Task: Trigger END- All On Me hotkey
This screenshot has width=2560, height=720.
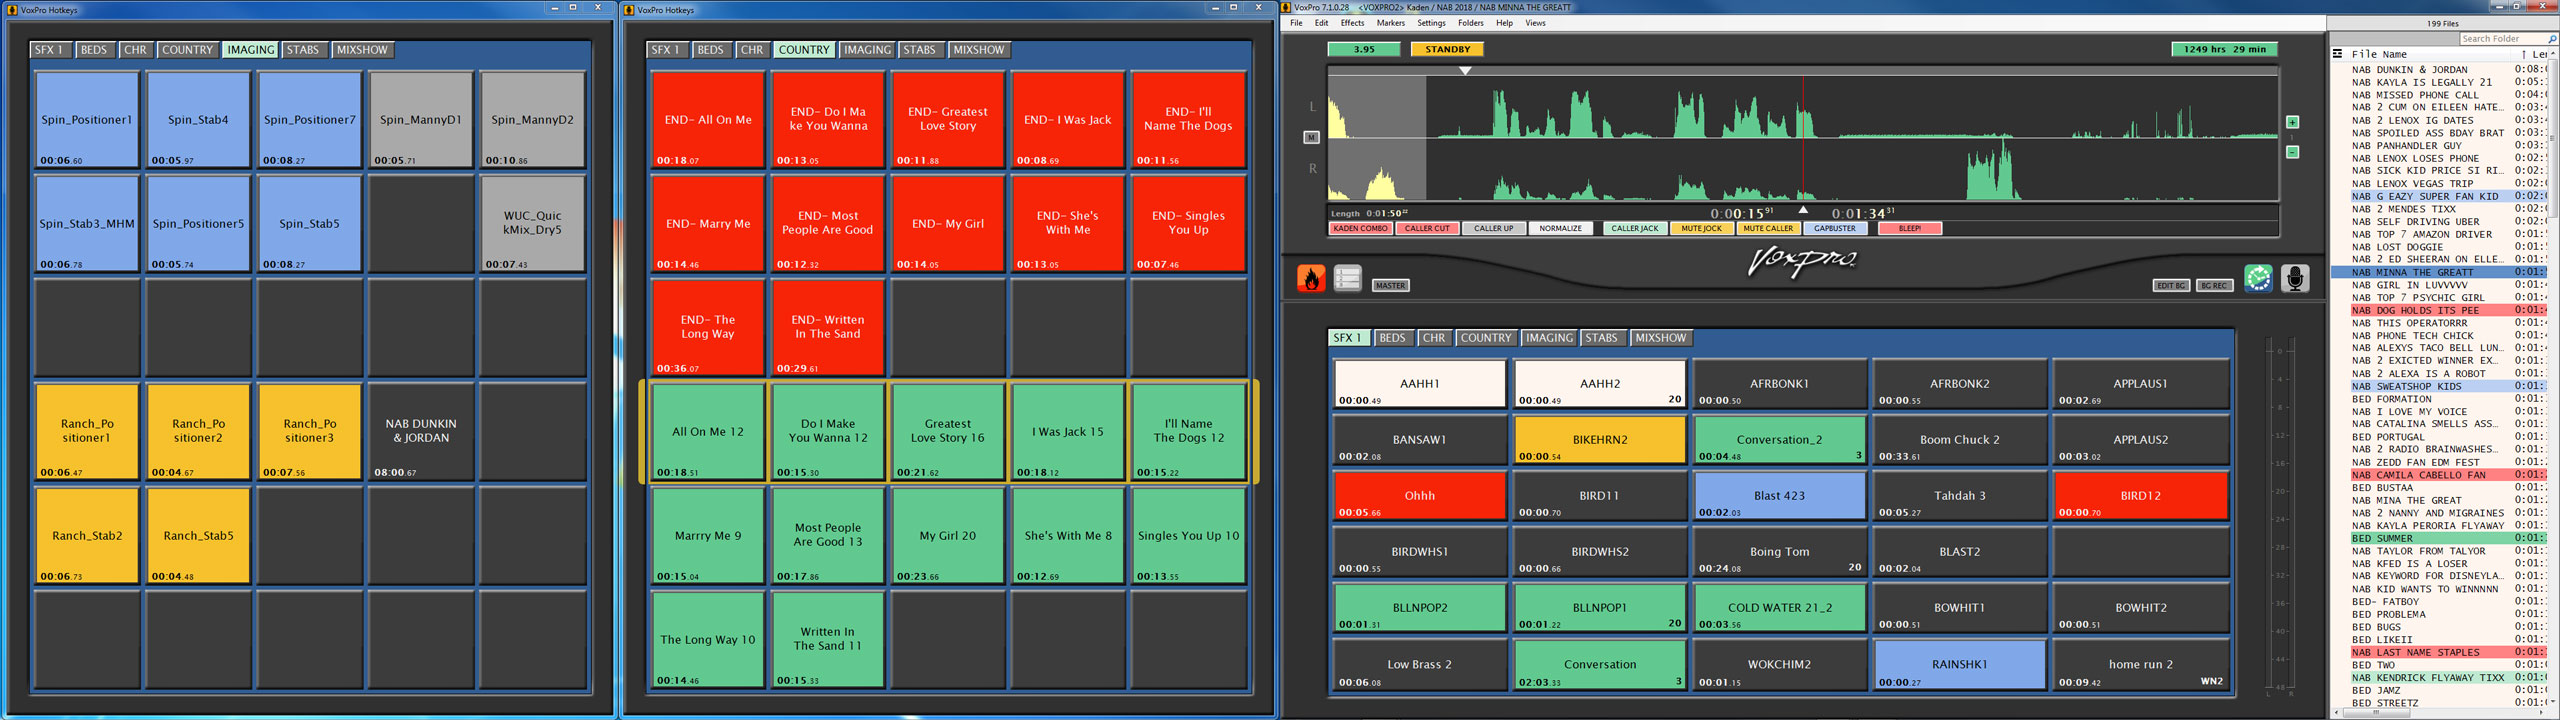Action: (708, 120)
